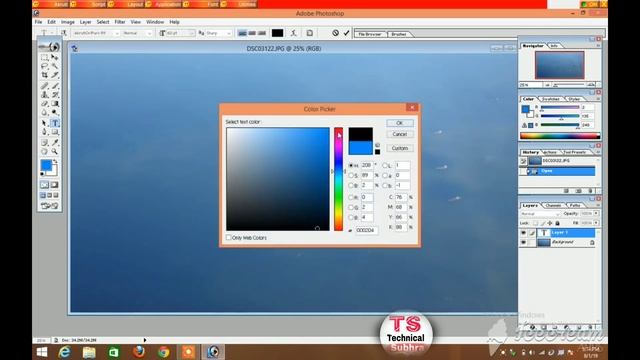The image size is (640, 360).
Task: Select the R red radio button
Action: coord(351,197)
